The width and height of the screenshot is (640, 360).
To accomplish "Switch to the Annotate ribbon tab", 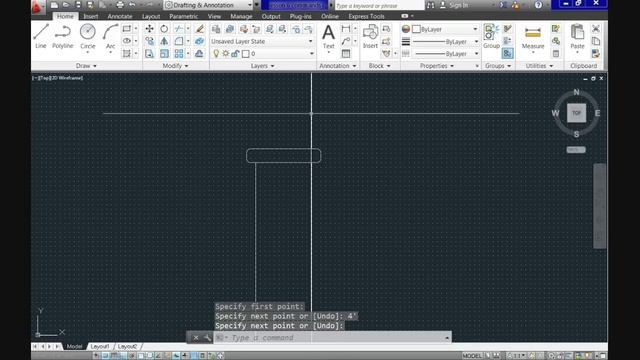I will tap(120, 16).
